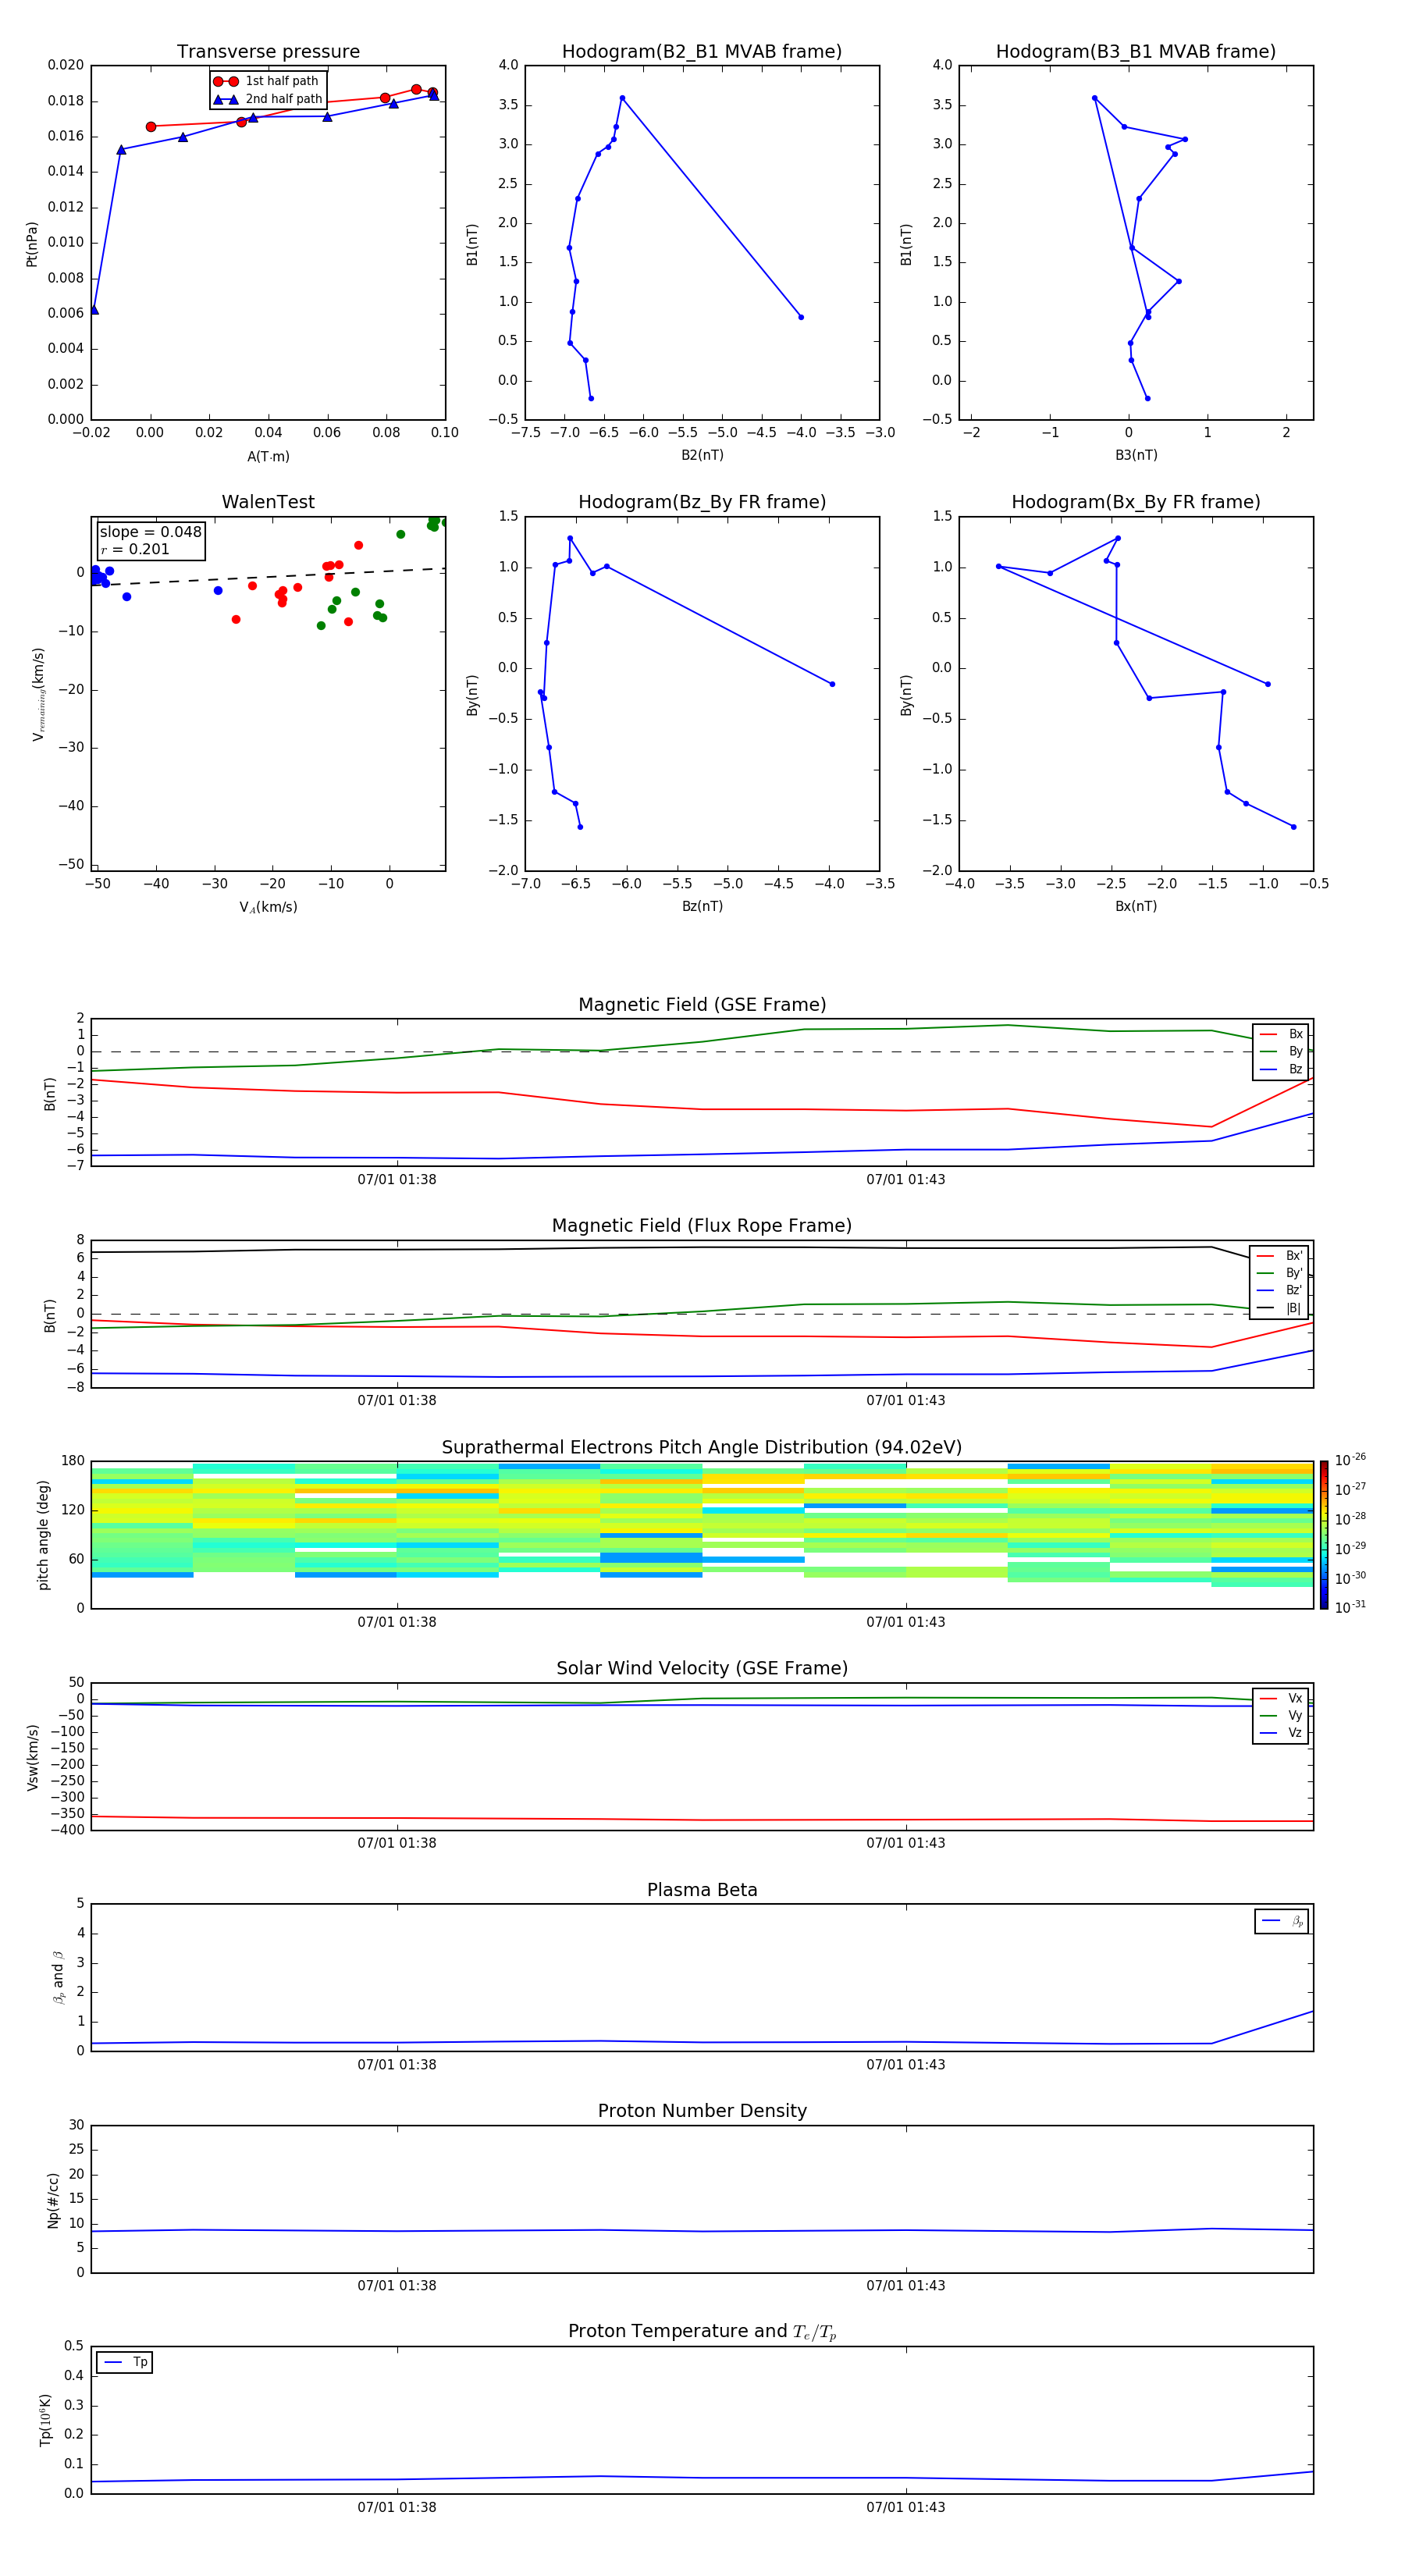The width and height of the screenshot is (1405, 2576).
Task: Click "Bx'" in Flux Rope Frame legend
Action: (x=1280, y=1256)
